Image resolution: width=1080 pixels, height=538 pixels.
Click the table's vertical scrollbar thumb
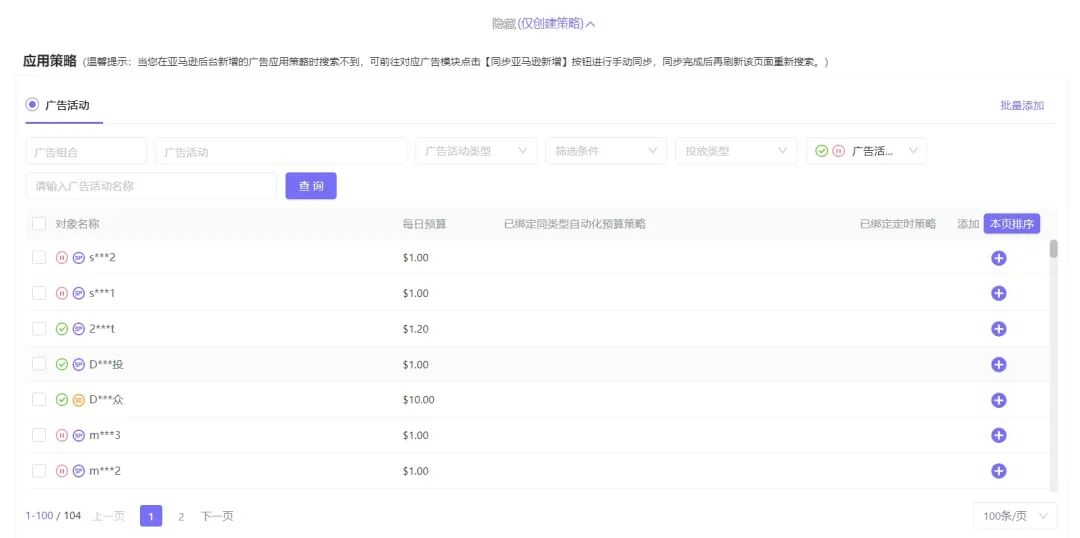coord(1053,249)
